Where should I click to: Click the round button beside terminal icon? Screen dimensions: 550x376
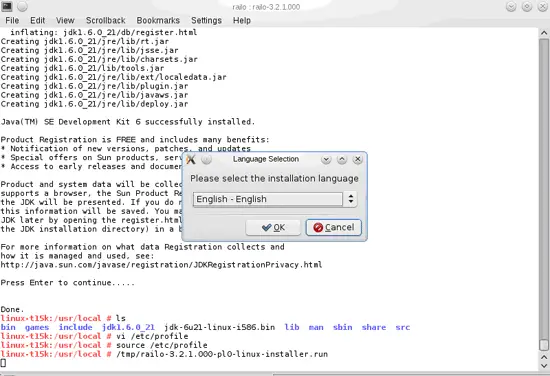(22, 6)
